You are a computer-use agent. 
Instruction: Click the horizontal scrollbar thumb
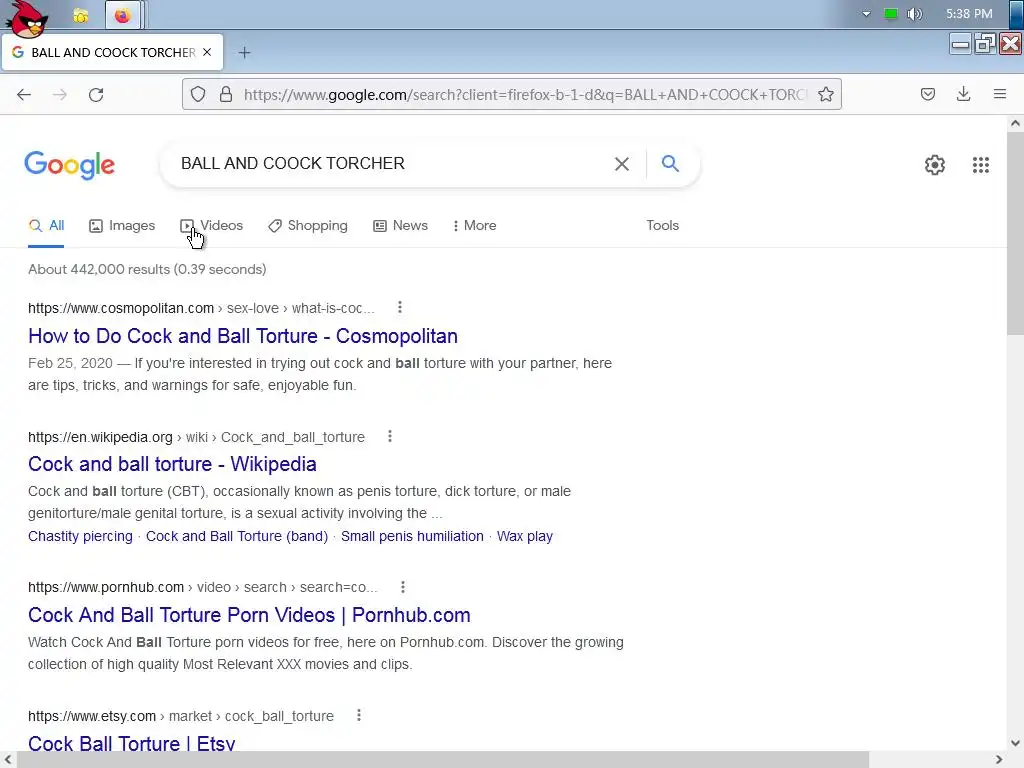coord(443,760)
